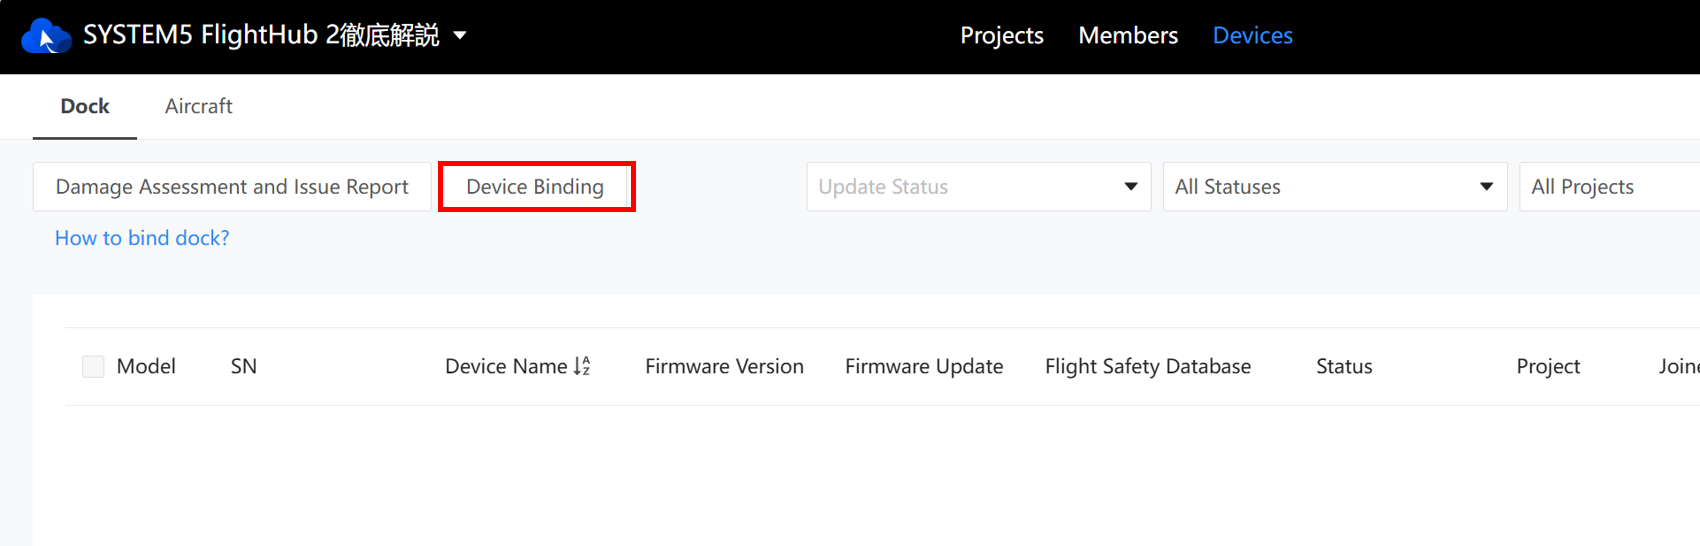Click the Firmware Update column header
1700x546 pixels.
[924, 367]
